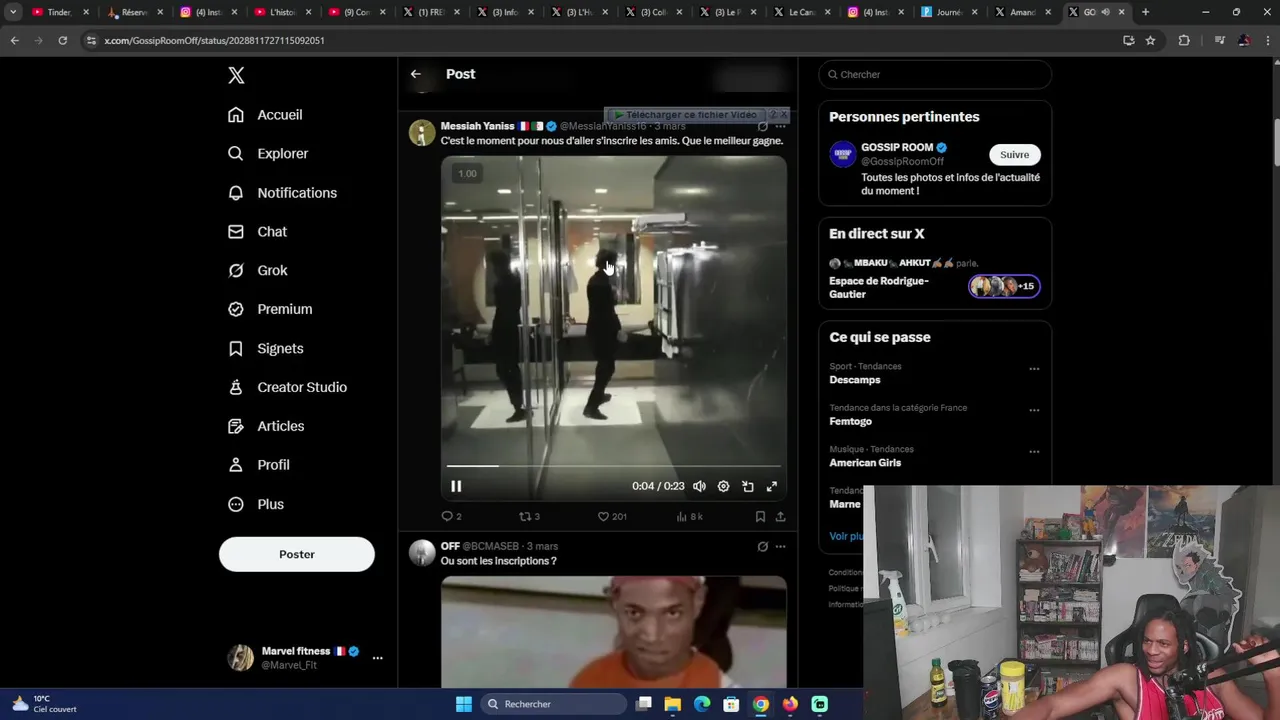Open Articles in the sidebar
The width and height of the screenshot is (1280, 720).
click(x=266, y=427)
